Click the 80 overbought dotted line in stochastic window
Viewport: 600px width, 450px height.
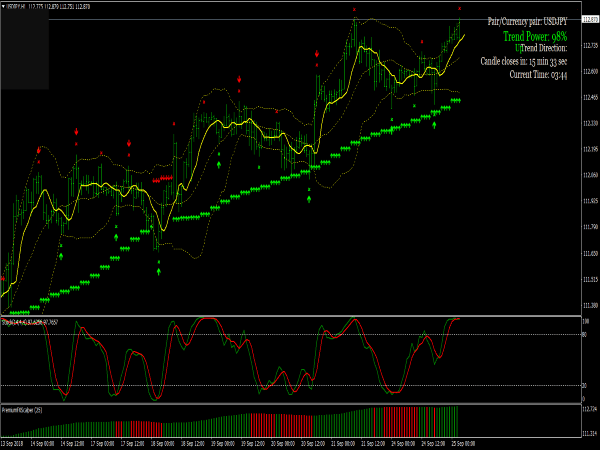[291, 334]
